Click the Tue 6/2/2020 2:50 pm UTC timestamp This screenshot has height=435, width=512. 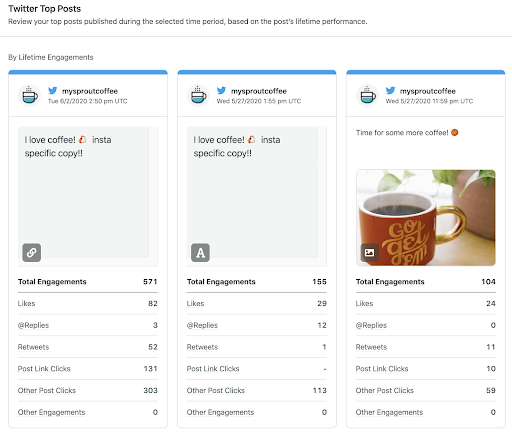[x=88, y=101]
